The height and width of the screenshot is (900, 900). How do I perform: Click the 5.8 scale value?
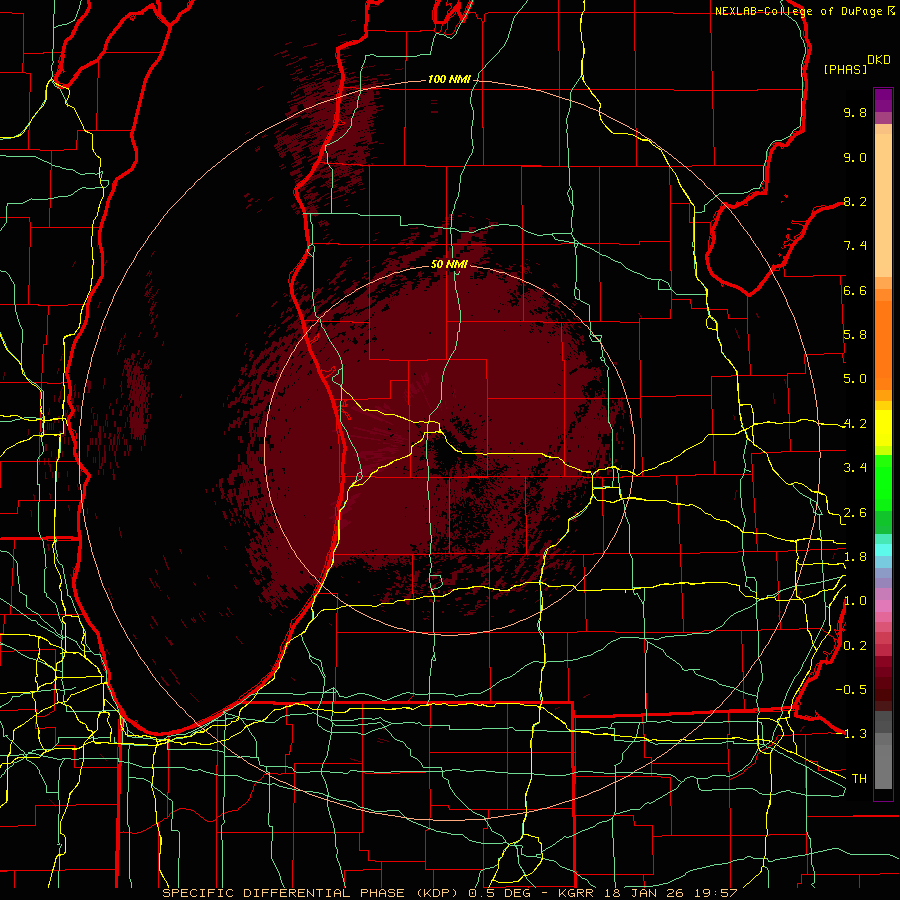pyautogui.click(x=855, y=335)
